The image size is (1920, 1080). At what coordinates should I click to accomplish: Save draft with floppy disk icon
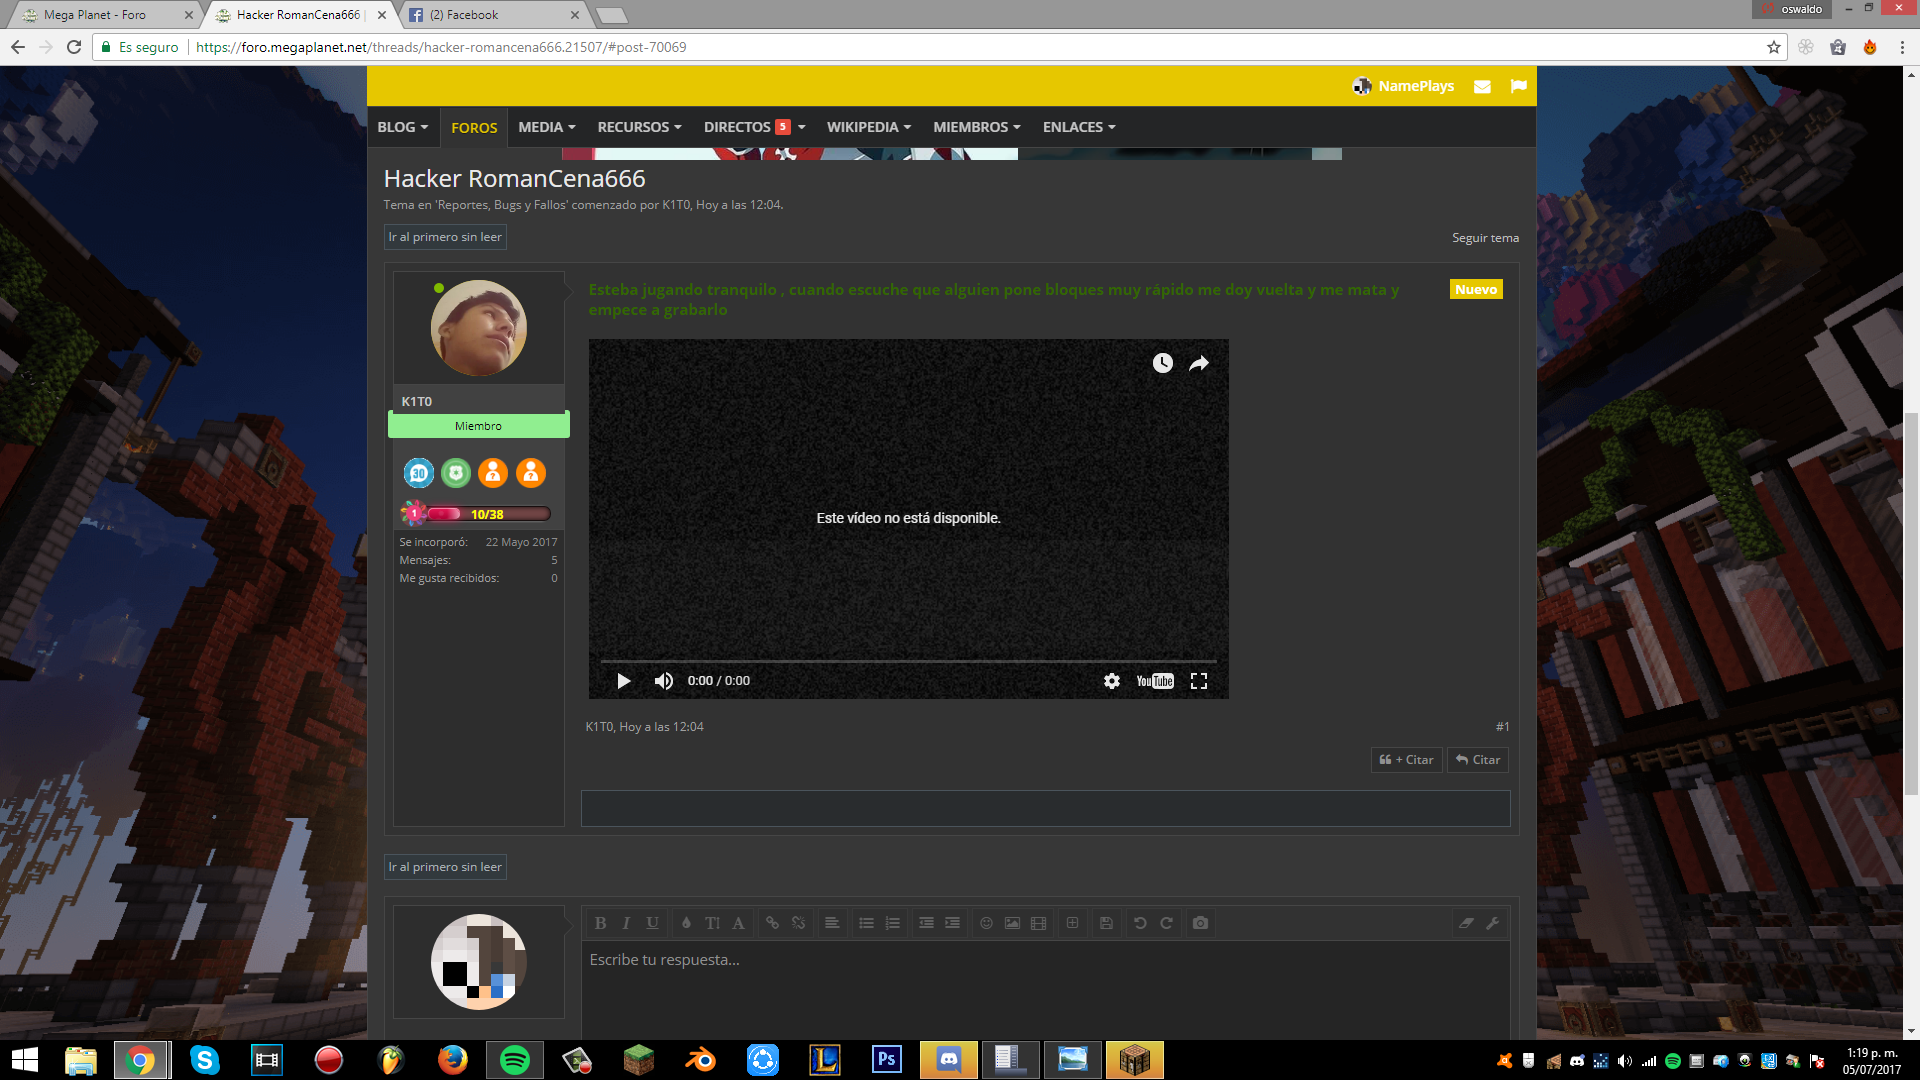pyautogui.click(x=1106, y=923)
